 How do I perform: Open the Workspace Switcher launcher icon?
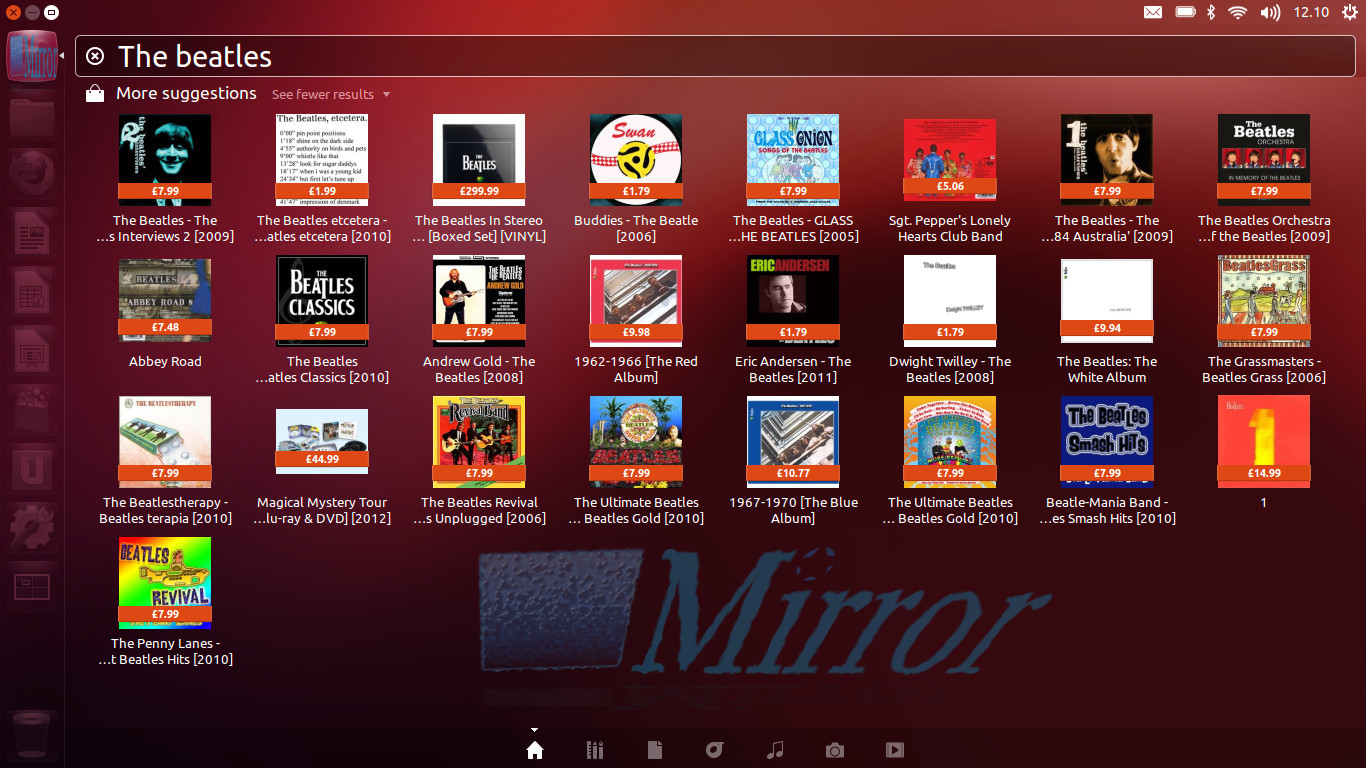(32, 586)
